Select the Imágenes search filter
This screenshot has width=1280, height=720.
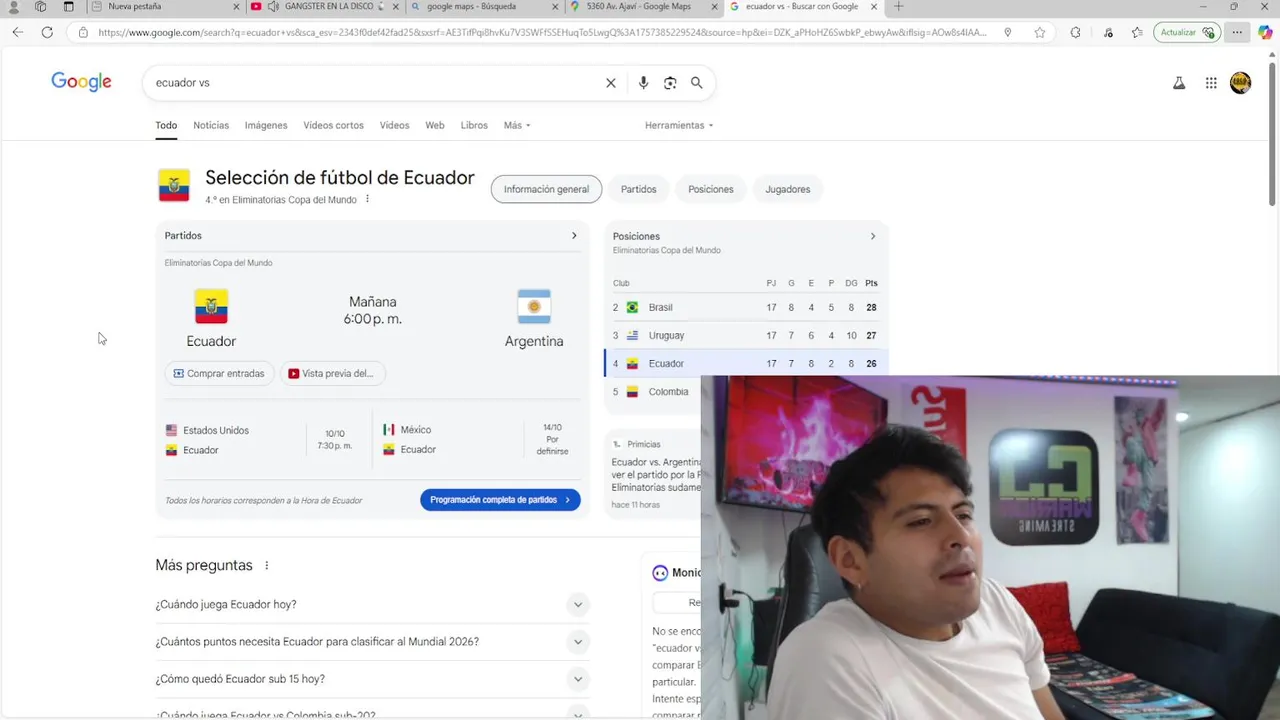(266, 125)
